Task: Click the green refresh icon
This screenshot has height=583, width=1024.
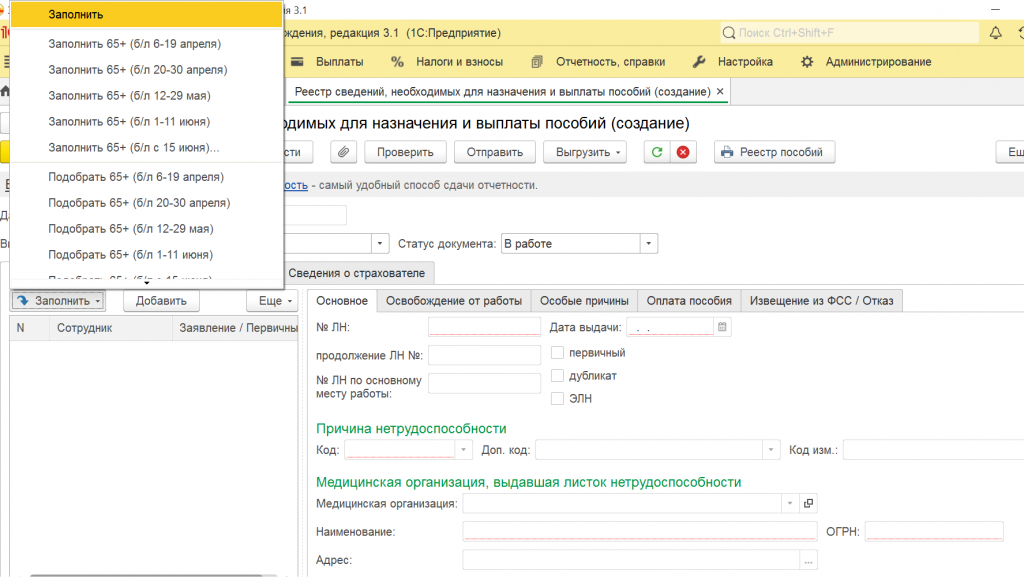Action: point(657,152)
